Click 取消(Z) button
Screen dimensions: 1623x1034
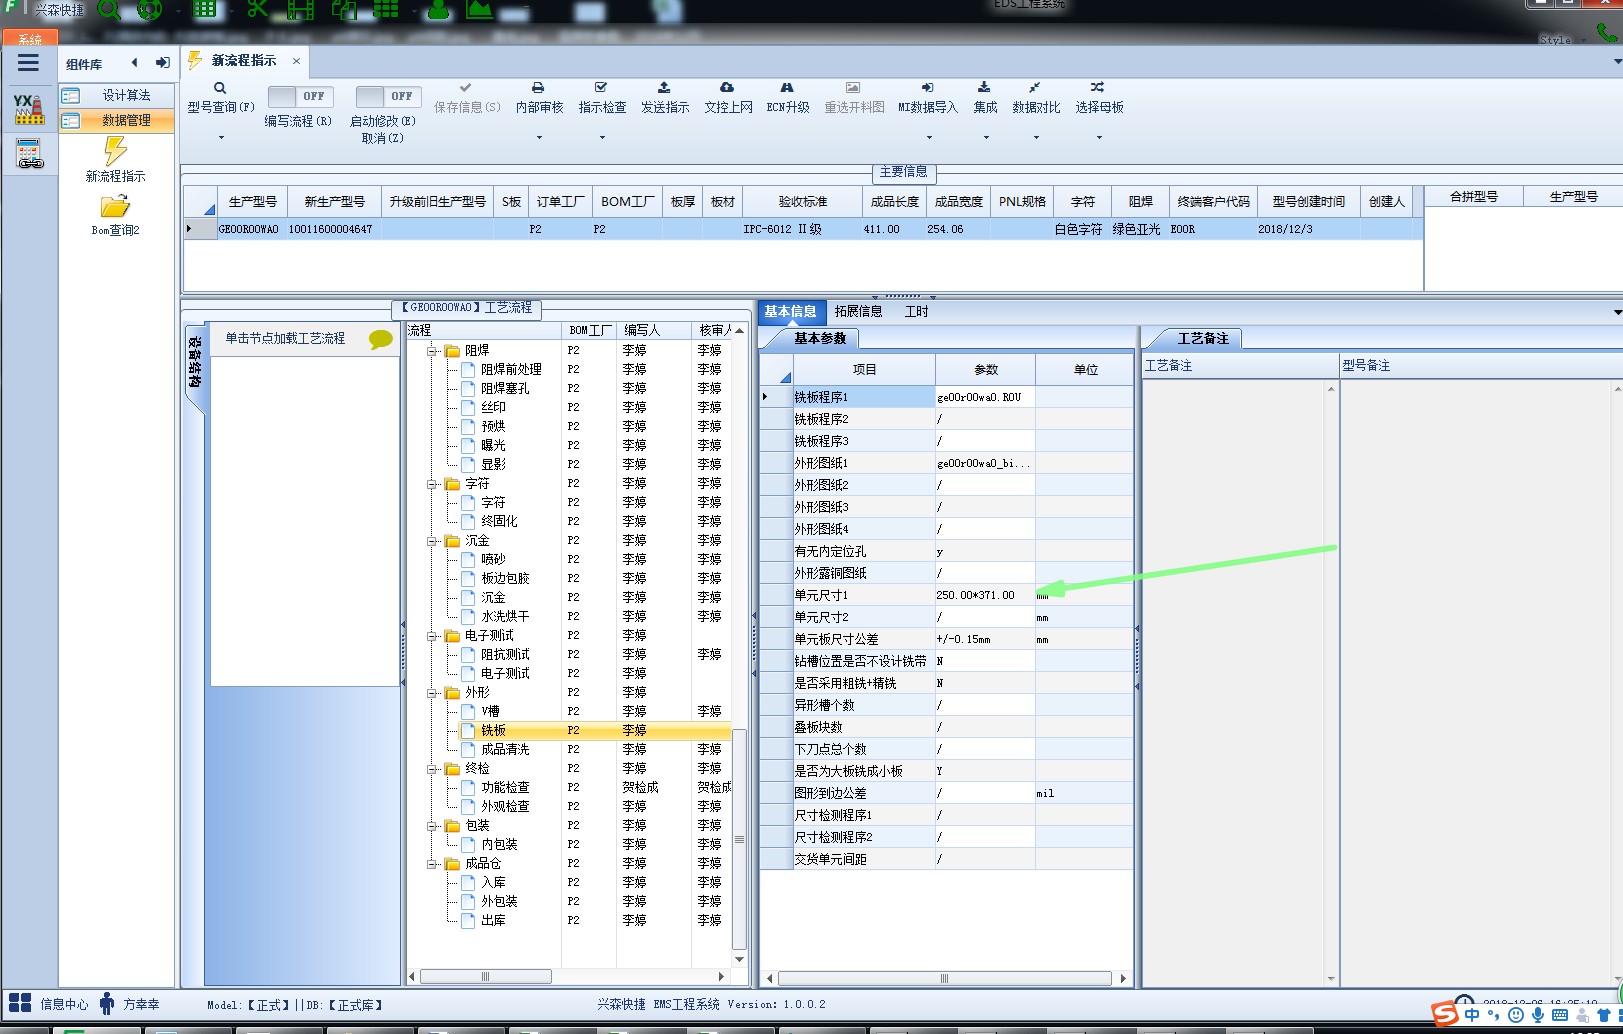383,138
